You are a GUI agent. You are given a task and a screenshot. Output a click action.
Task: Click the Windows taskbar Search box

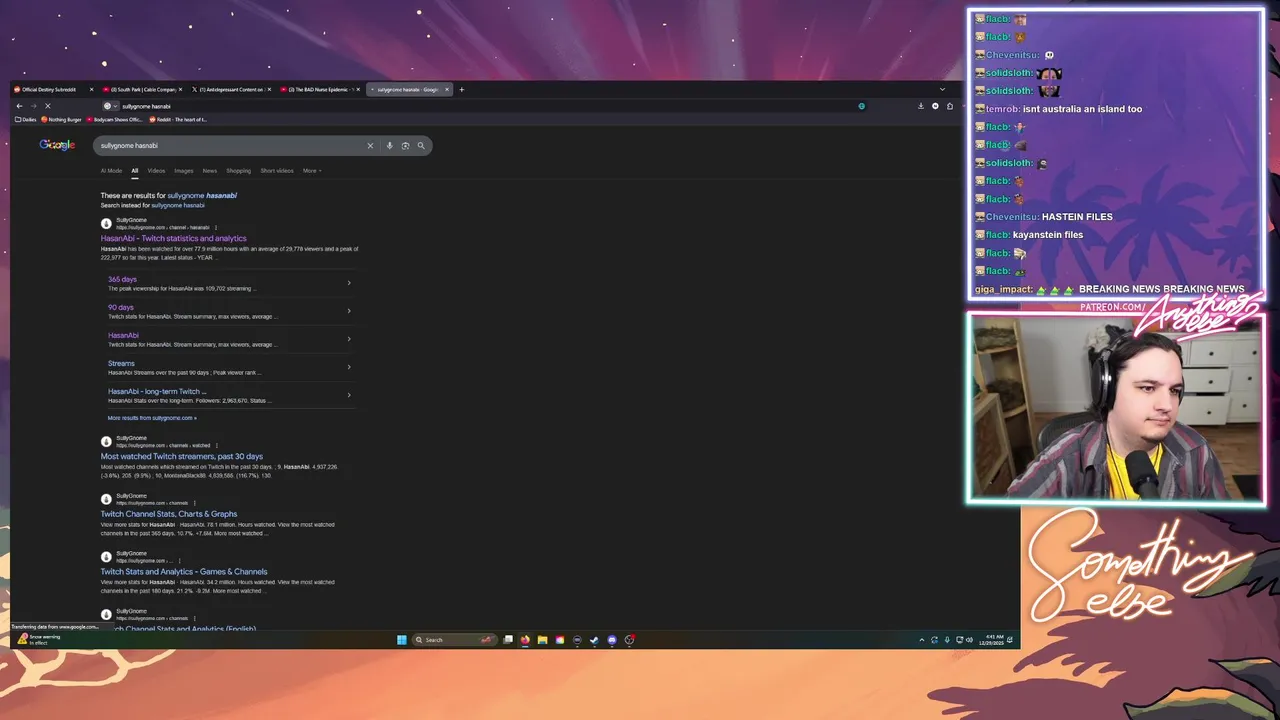point(455,640)
